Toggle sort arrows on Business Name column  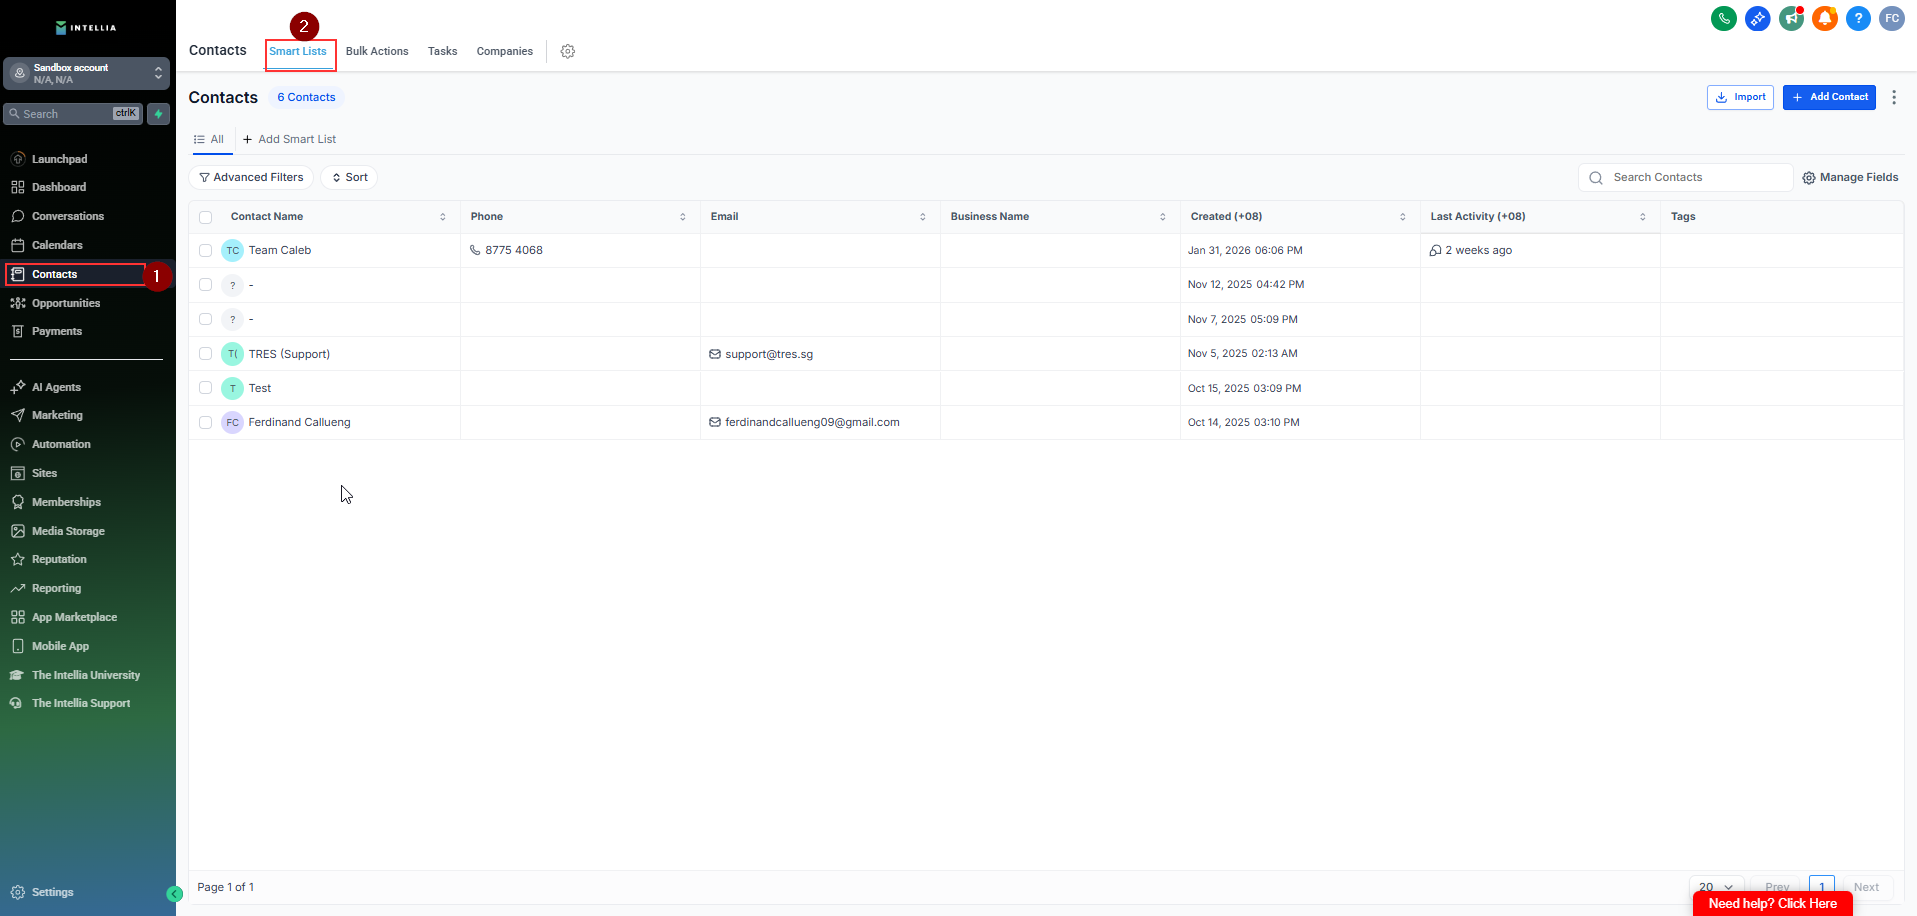click(x=1163, y=217)
